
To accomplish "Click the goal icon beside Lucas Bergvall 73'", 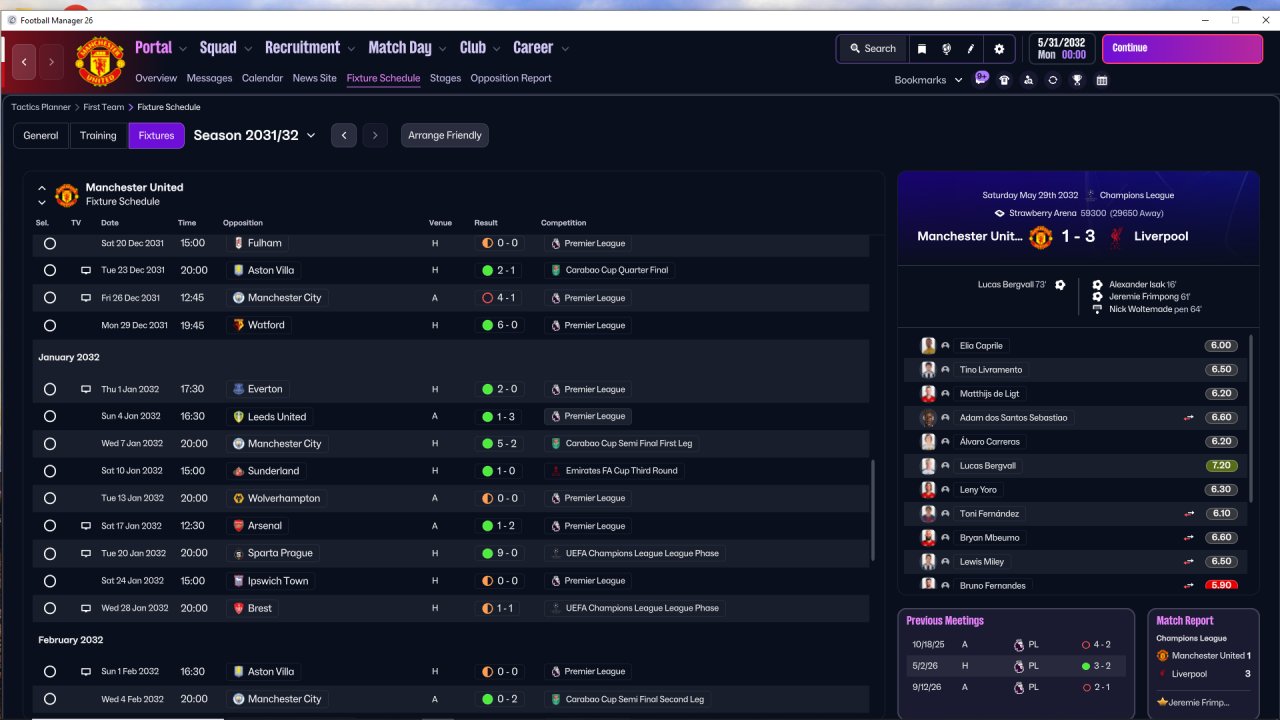I will coord(1060,285).
